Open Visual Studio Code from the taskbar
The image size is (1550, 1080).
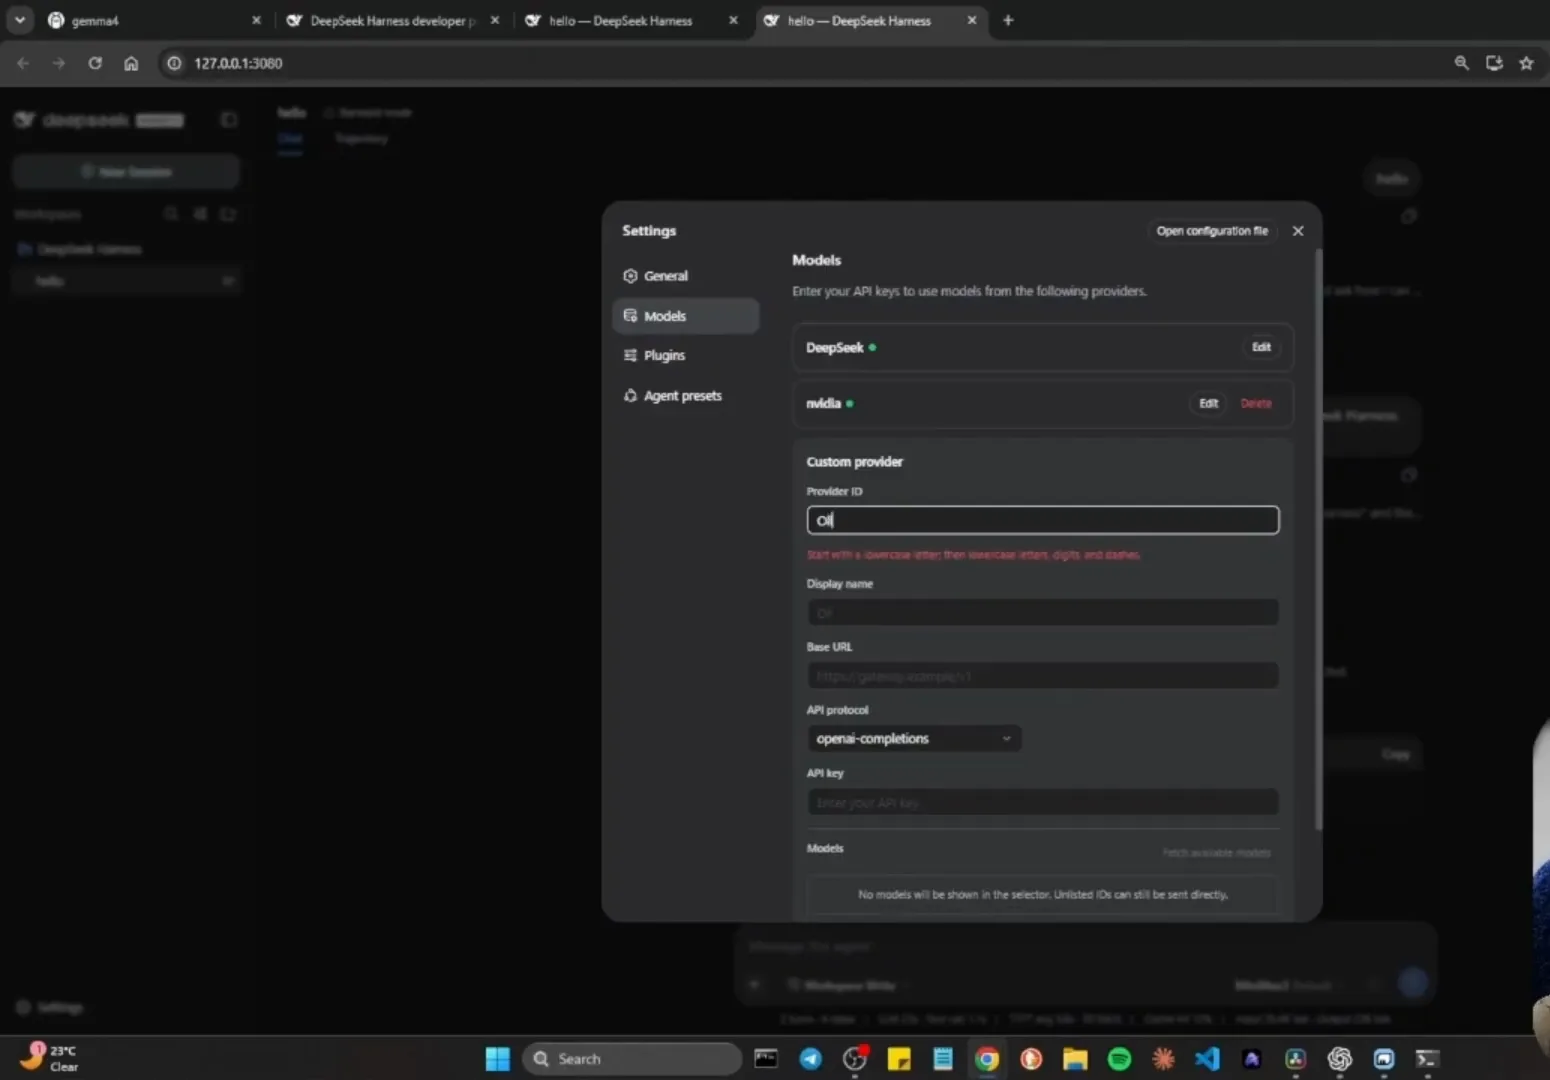(x=1207, y=1059)
